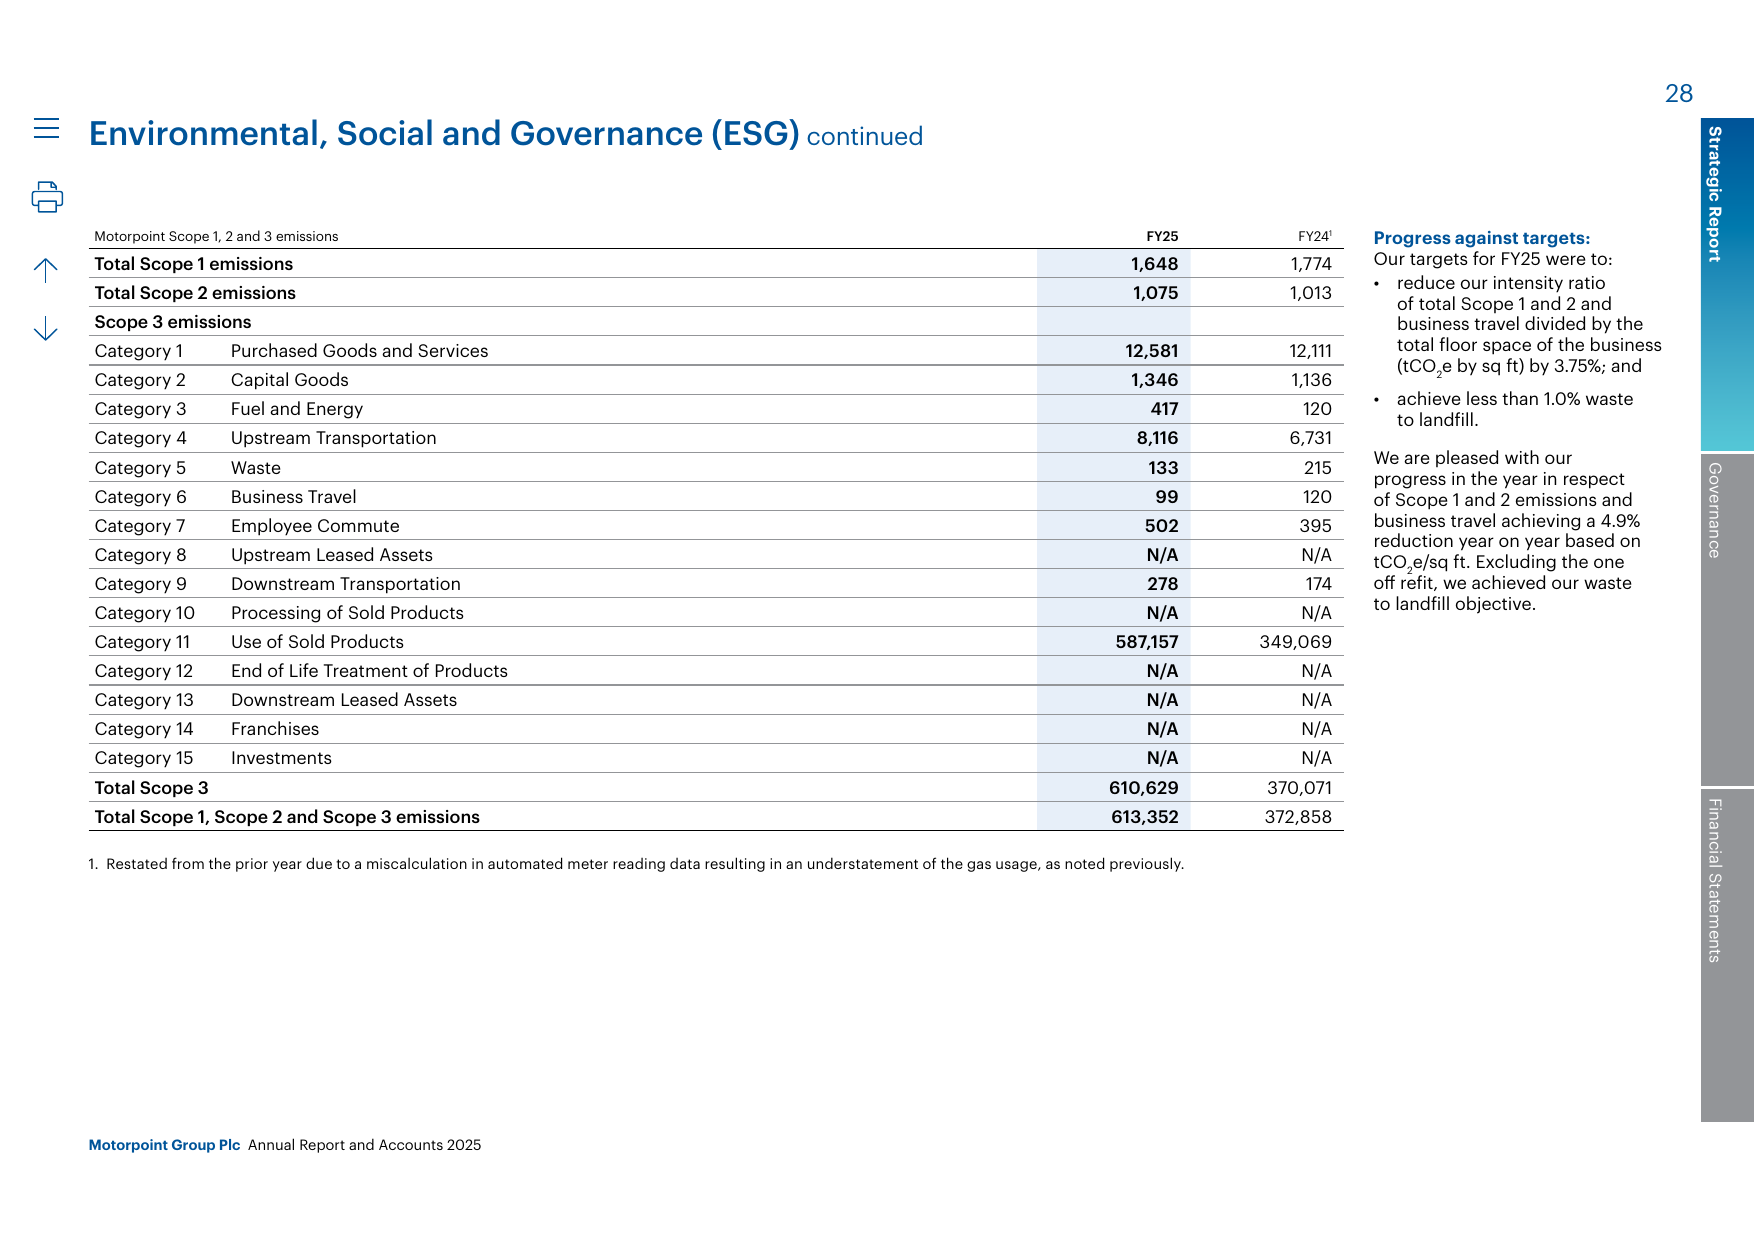Select Processing of Sold Products label
Image resolution: width=1754 pixels, height=1241 pixels.
(348, 613)
